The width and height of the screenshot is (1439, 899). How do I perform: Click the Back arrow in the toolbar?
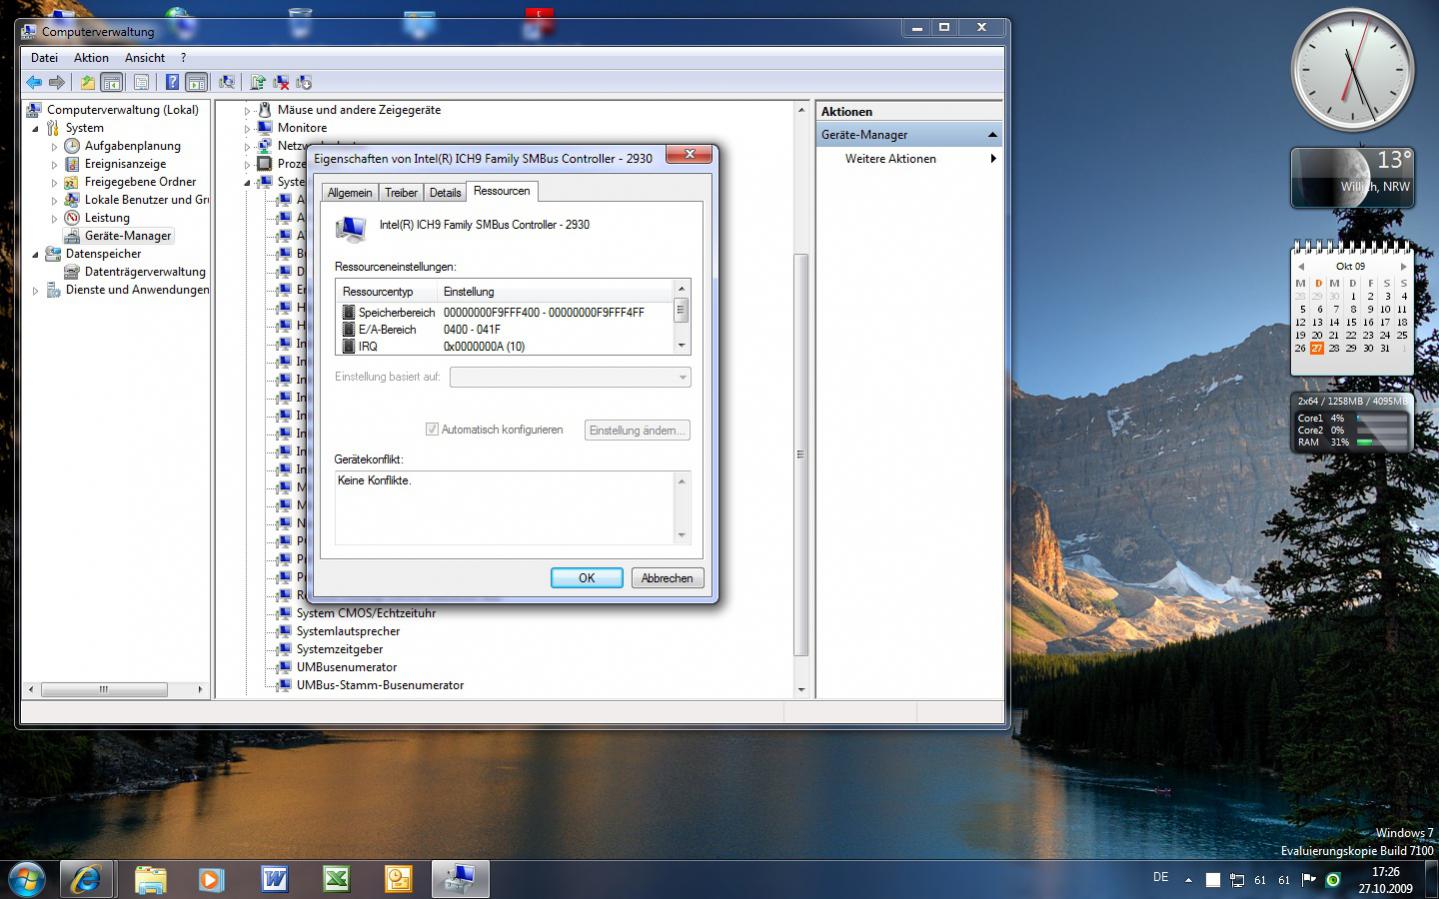coord(34,82)
